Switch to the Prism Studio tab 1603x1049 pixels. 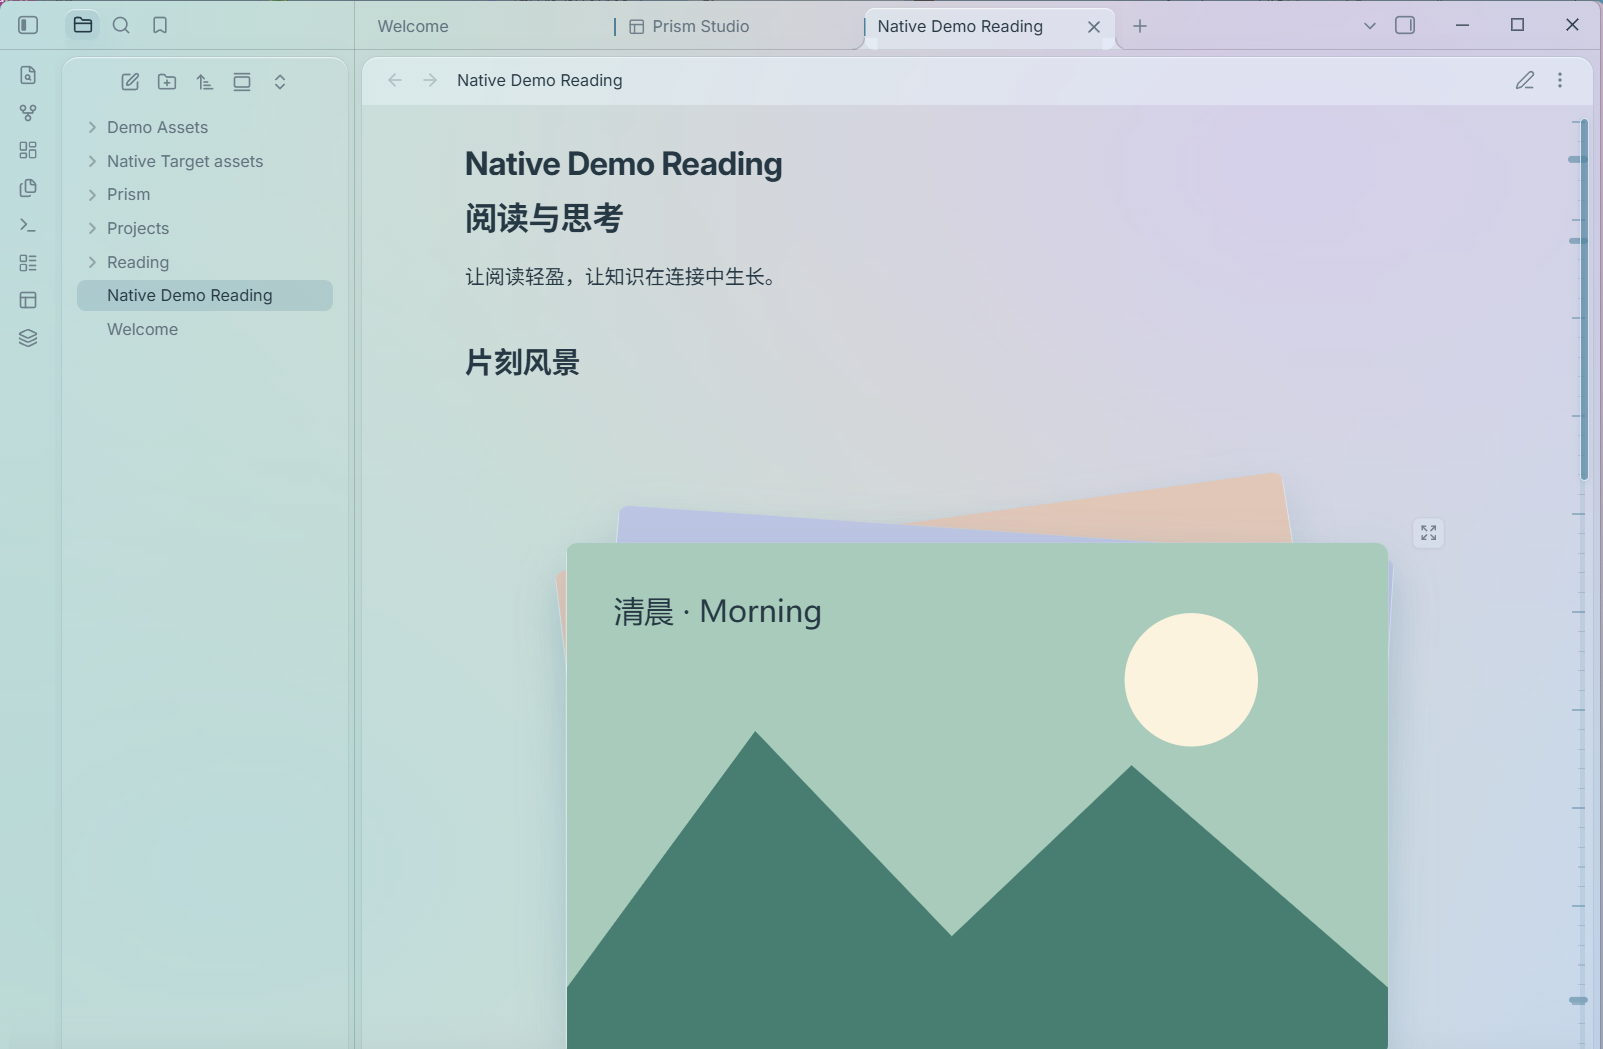click(740, 26)
